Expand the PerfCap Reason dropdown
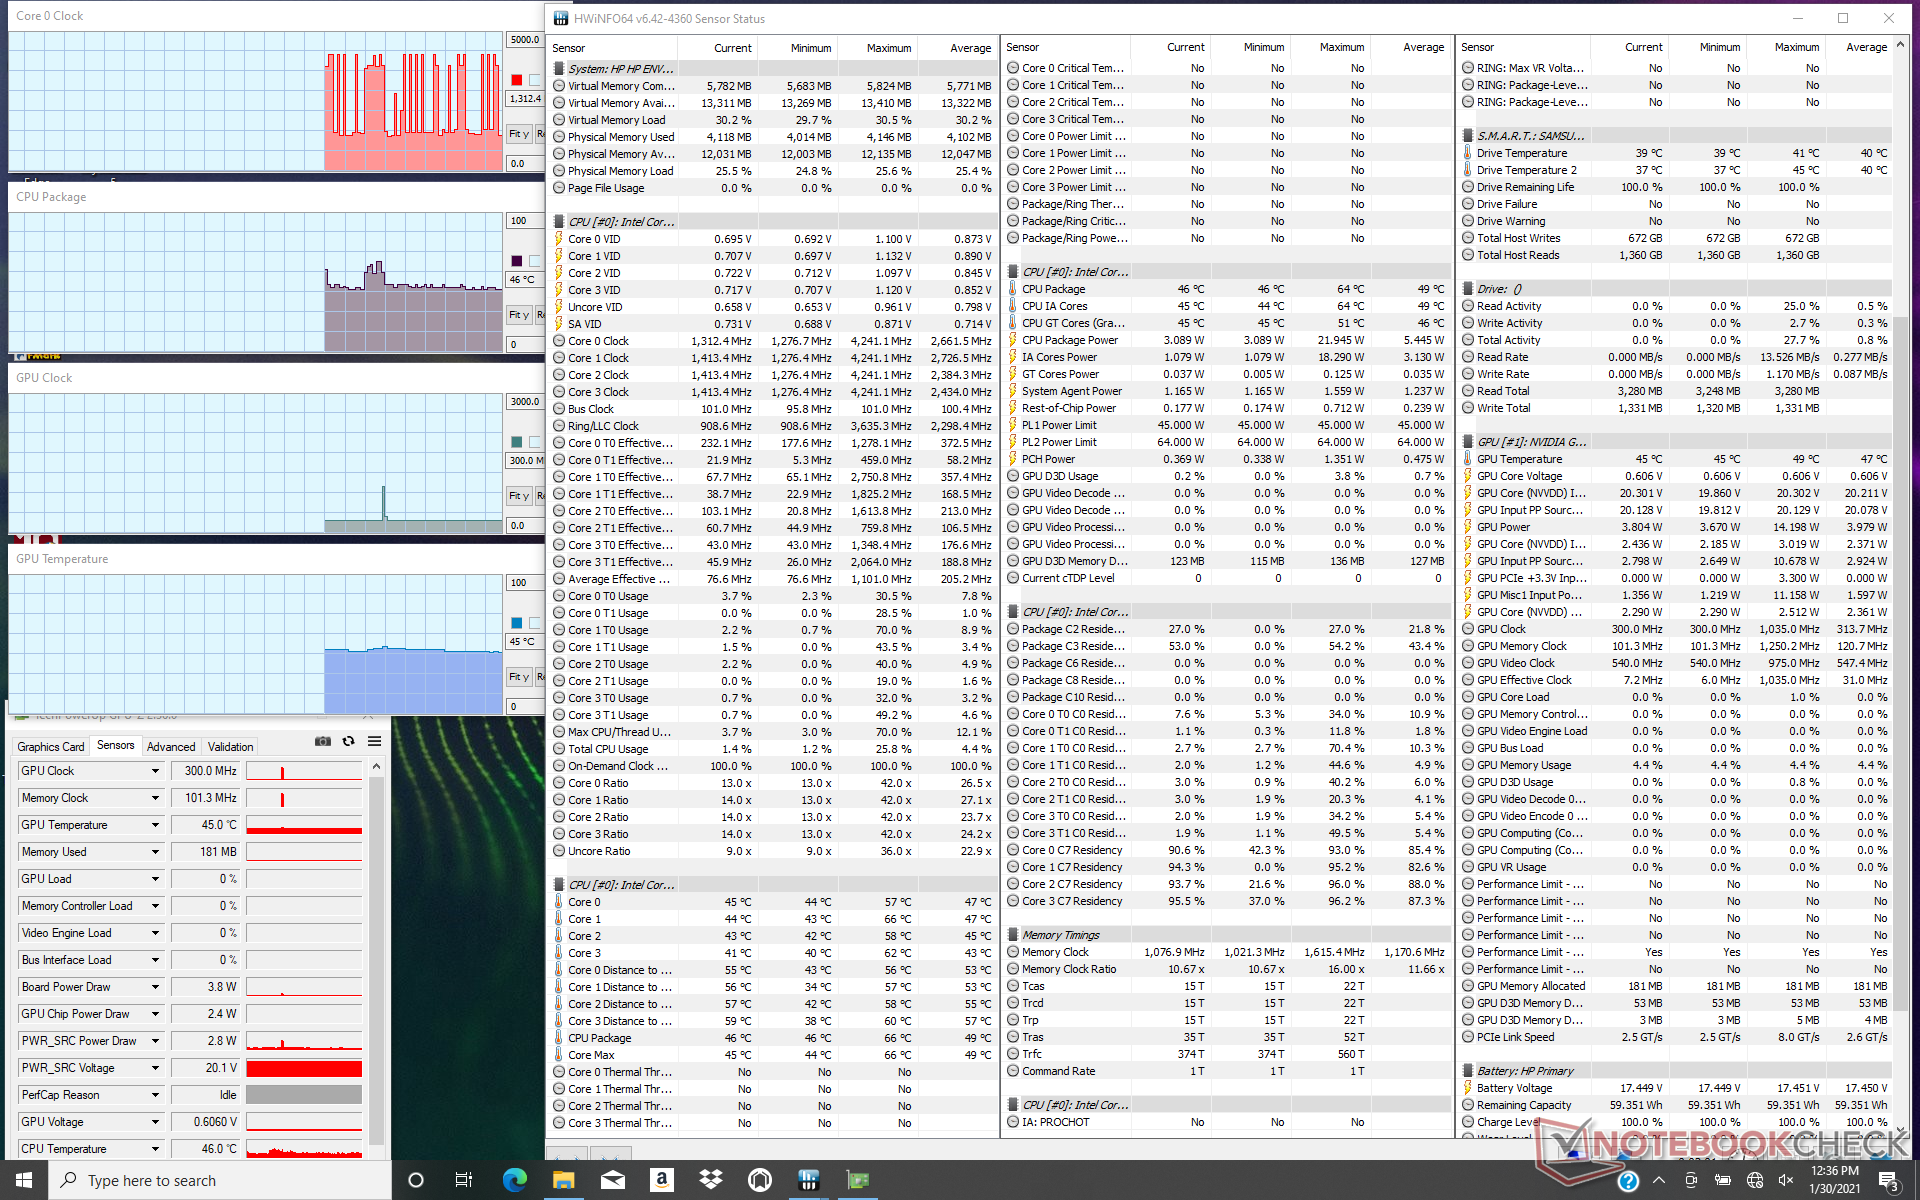1920x1200 pixels. pyautogui.click(x=155, y=1095)
